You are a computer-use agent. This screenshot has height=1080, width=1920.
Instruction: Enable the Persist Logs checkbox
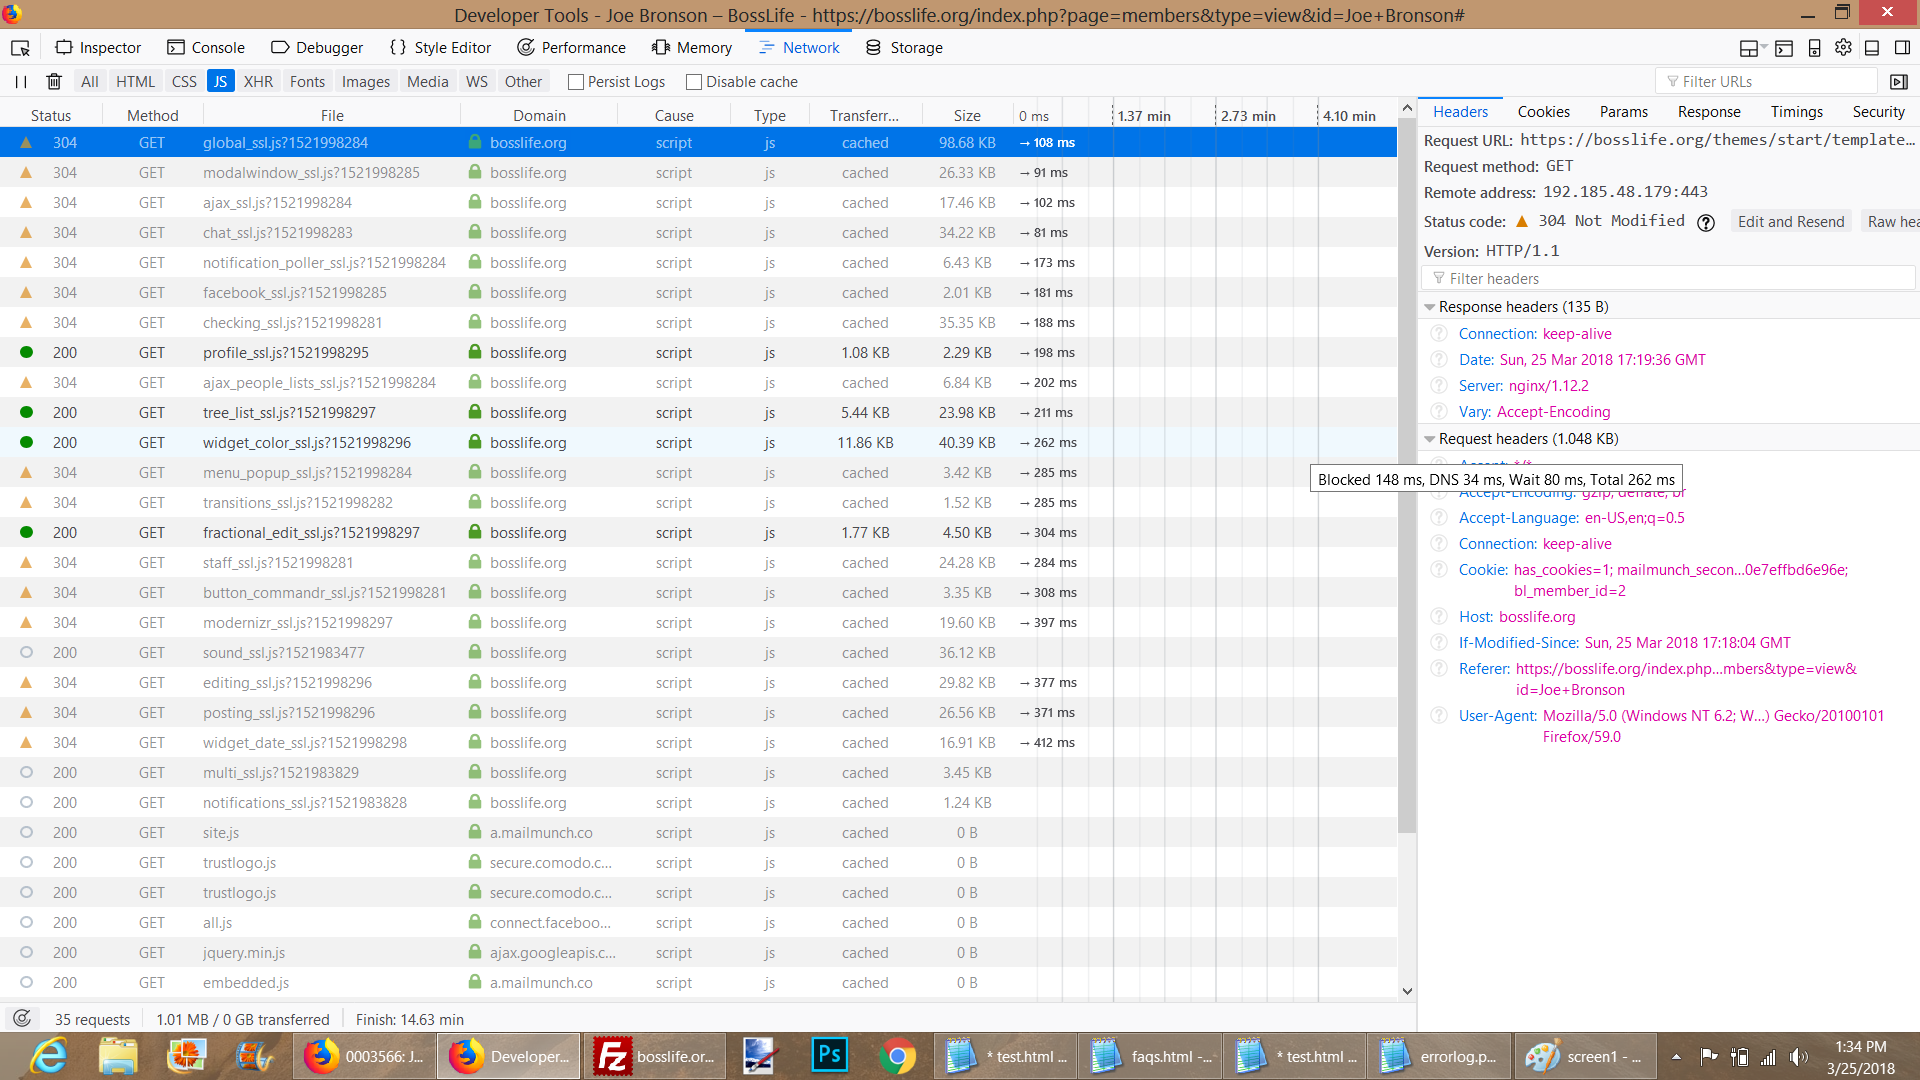pyautogui.click(x=576, y=82)
